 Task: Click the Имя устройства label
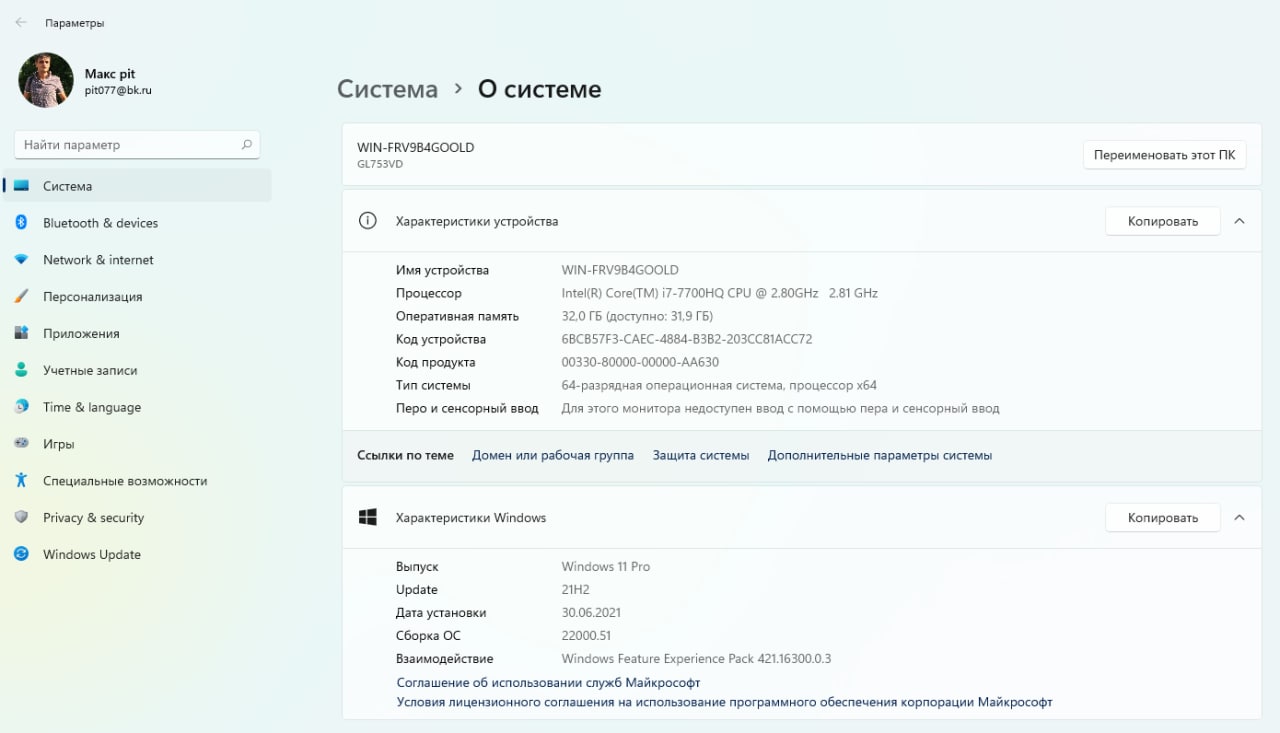442,270
